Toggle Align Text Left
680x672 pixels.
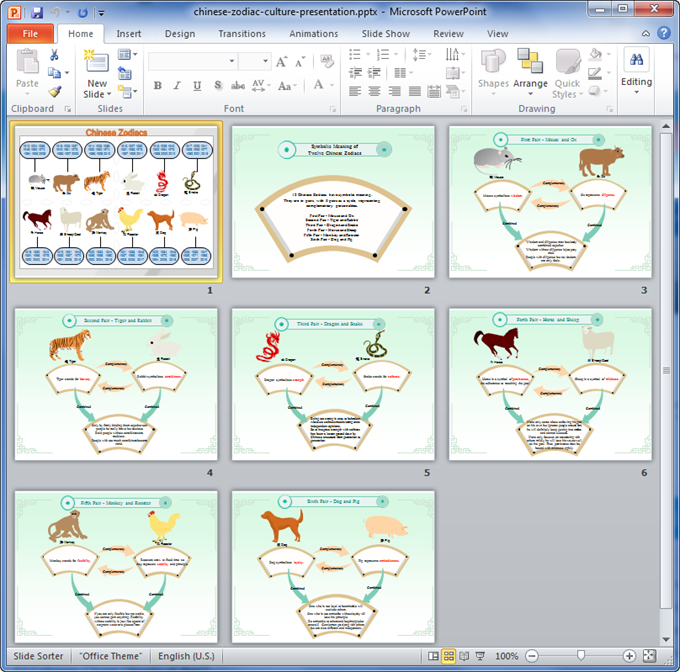[x=355, y=91]
